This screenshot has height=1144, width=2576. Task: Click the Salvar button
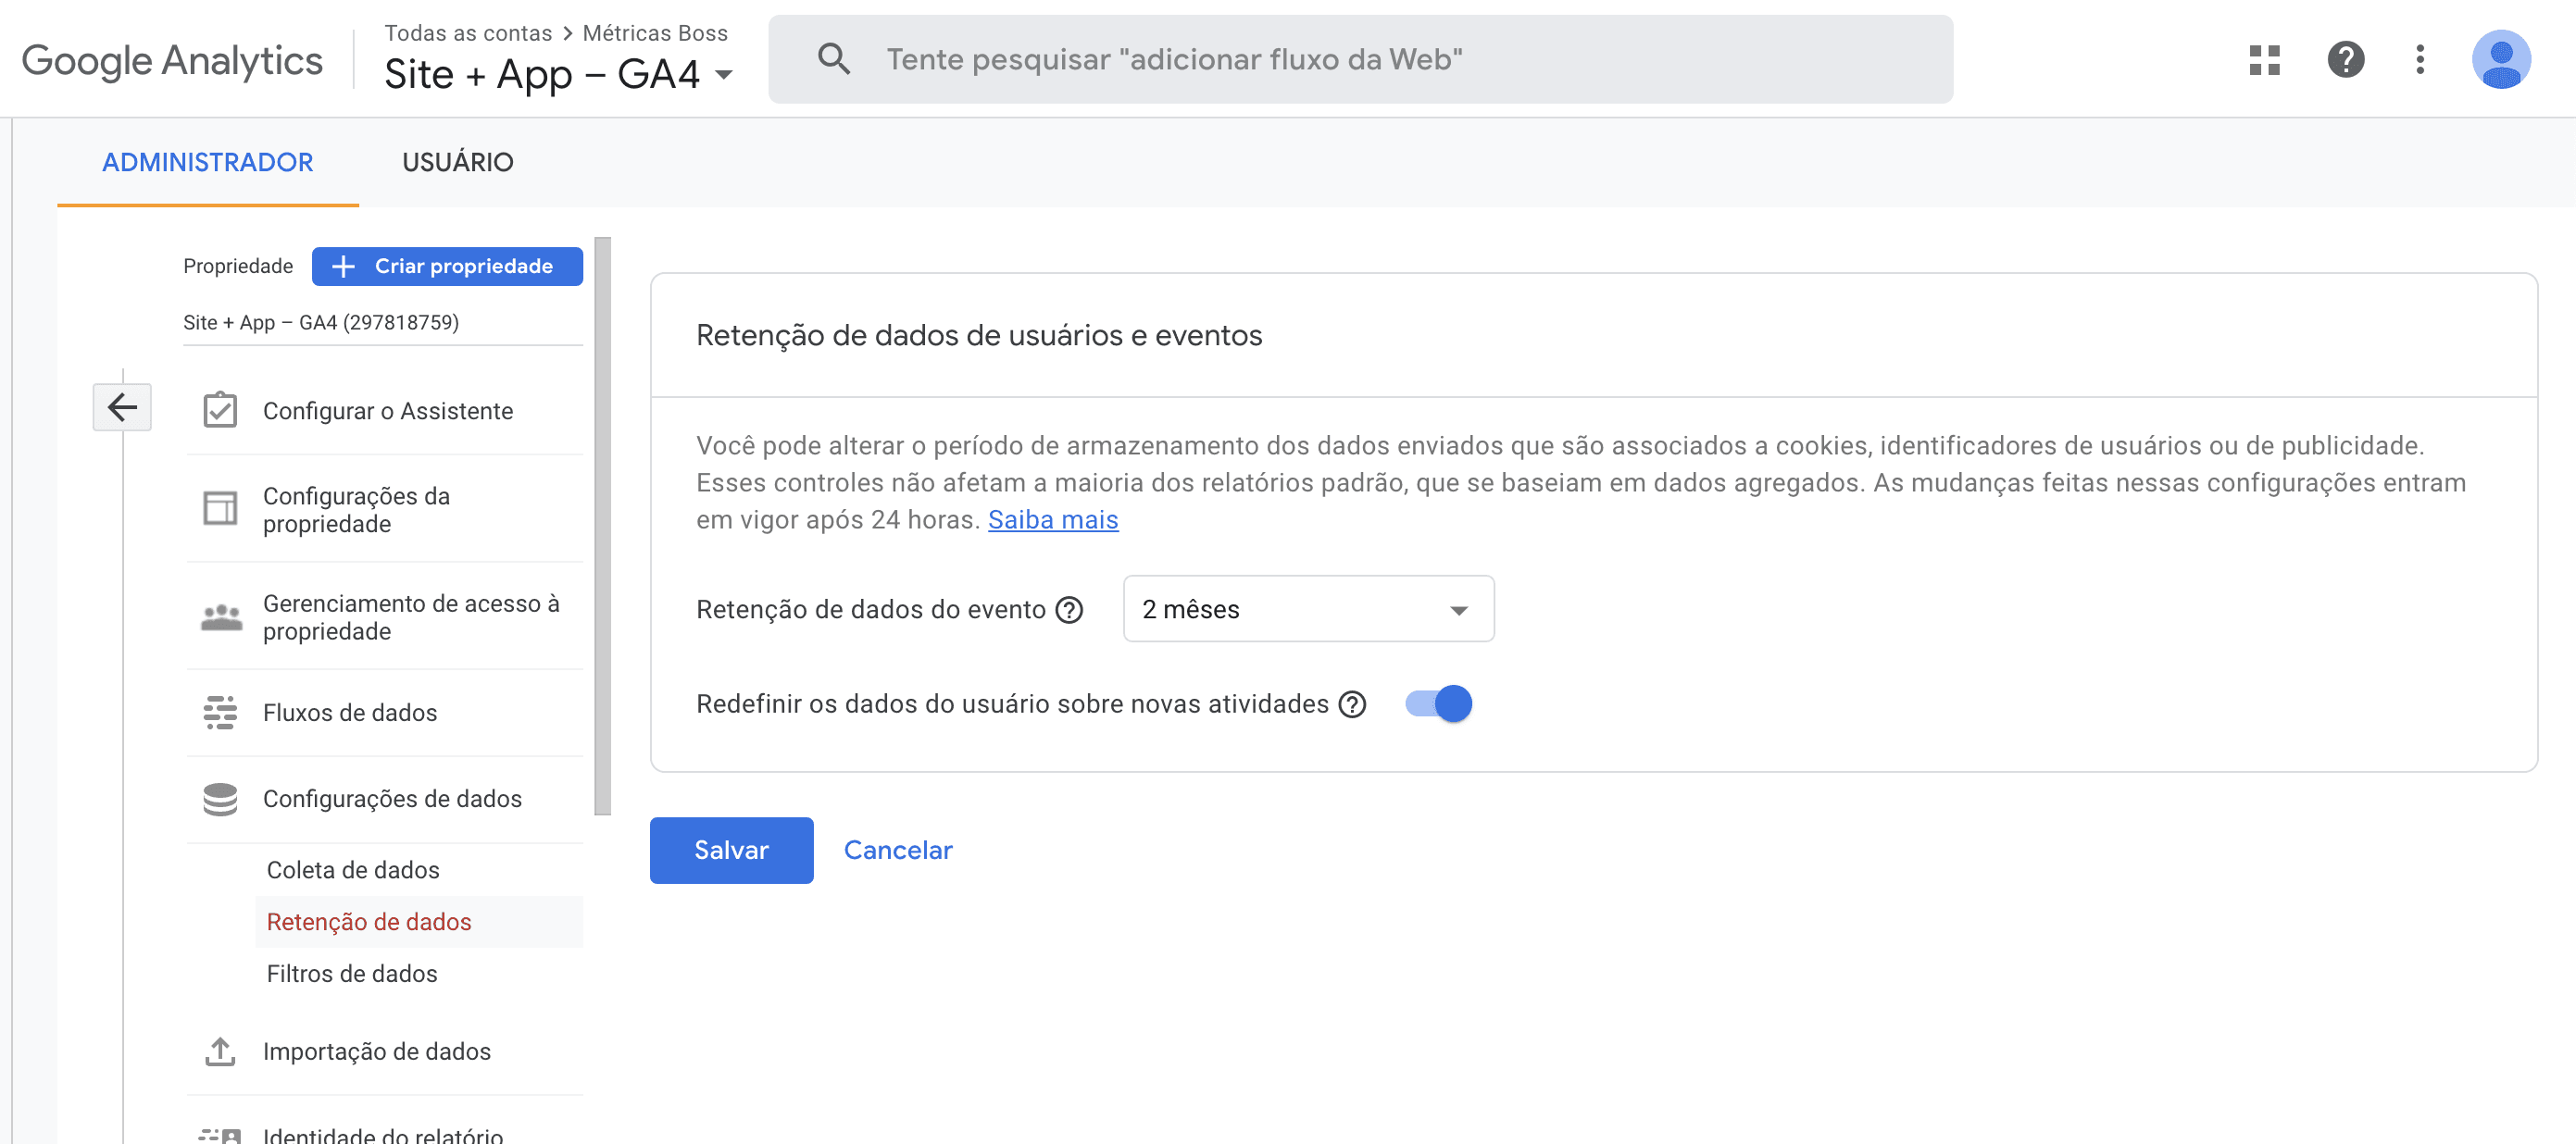click(x=731, y=850)
